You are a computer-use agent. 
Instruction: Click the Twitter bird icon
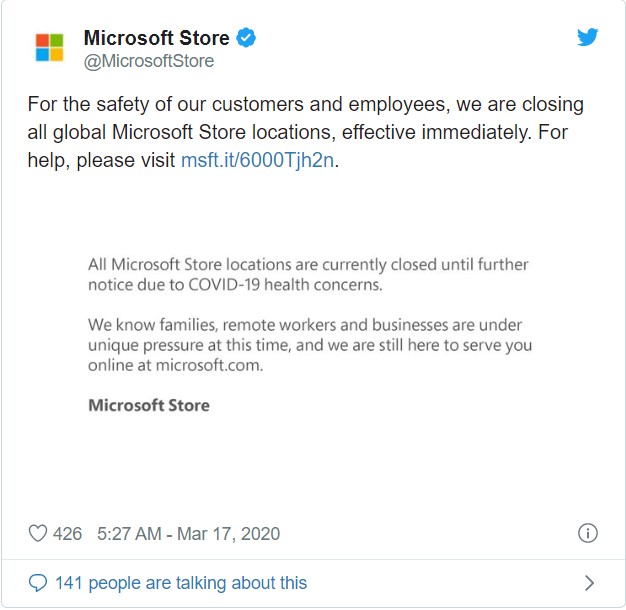coord(587,37)
